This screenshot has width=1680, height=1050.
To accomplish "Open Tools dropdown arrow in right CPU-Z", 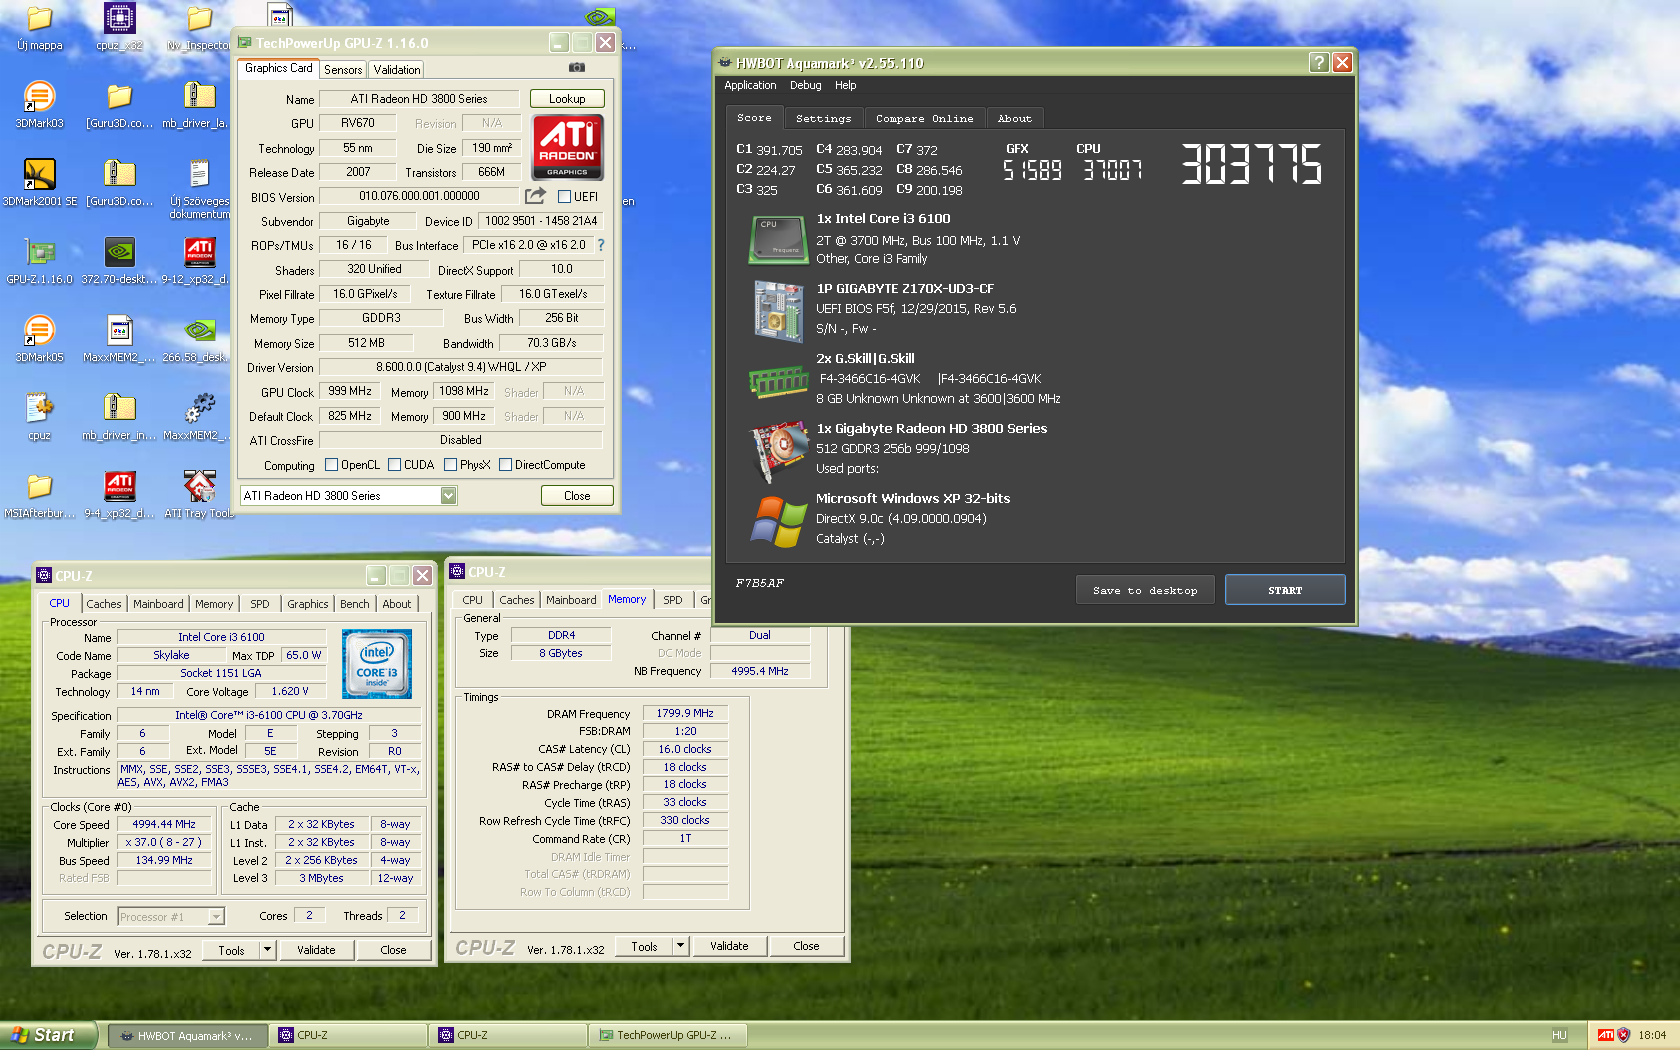I will click(x=680, y=946).
